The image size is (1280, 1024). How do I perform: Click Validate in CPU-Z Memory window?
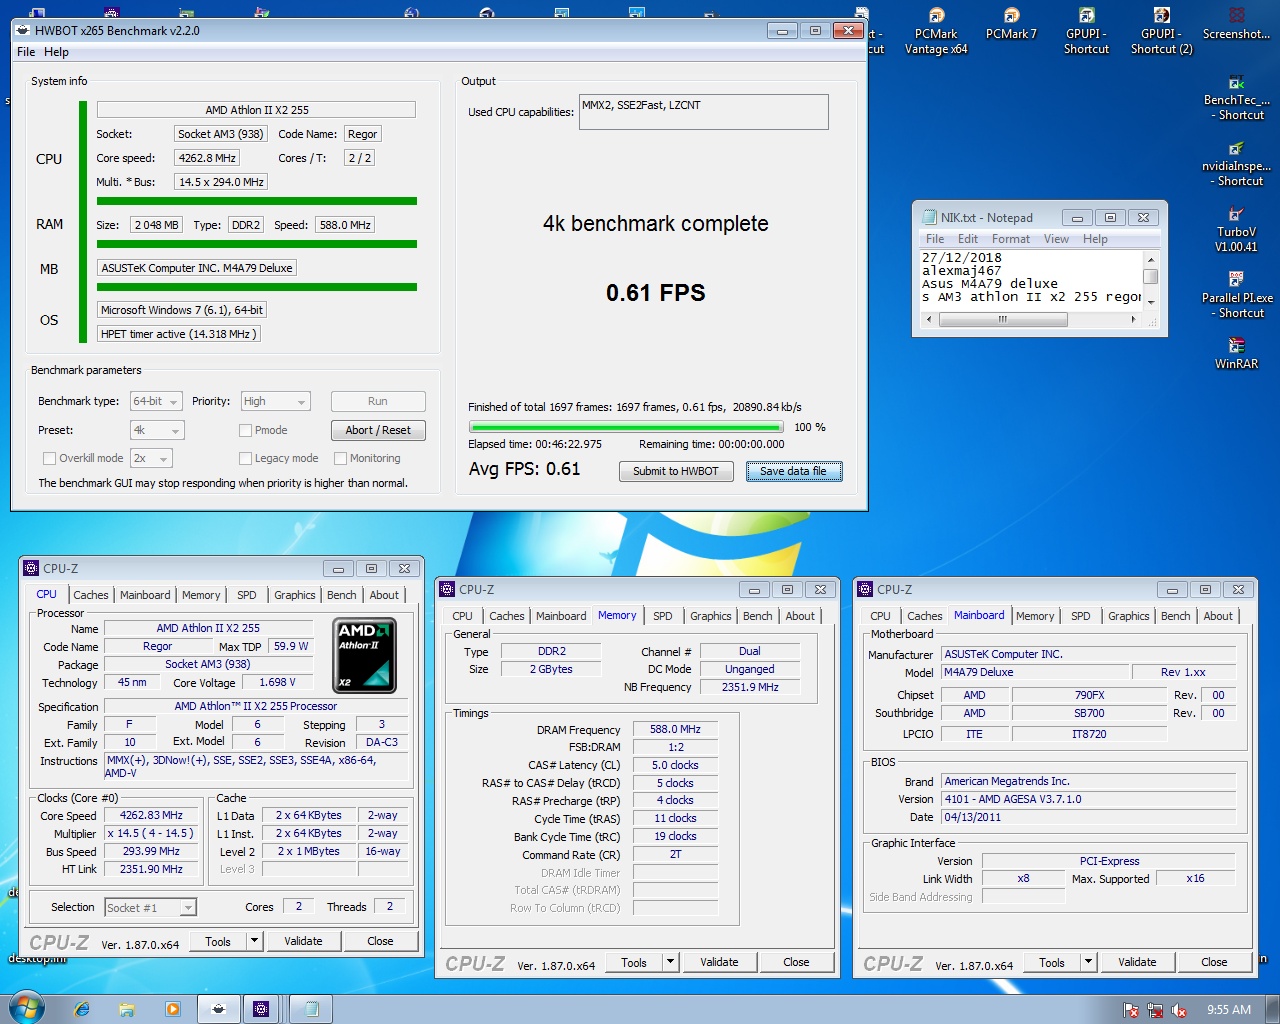pyautogui.click(x=719, y=962)
